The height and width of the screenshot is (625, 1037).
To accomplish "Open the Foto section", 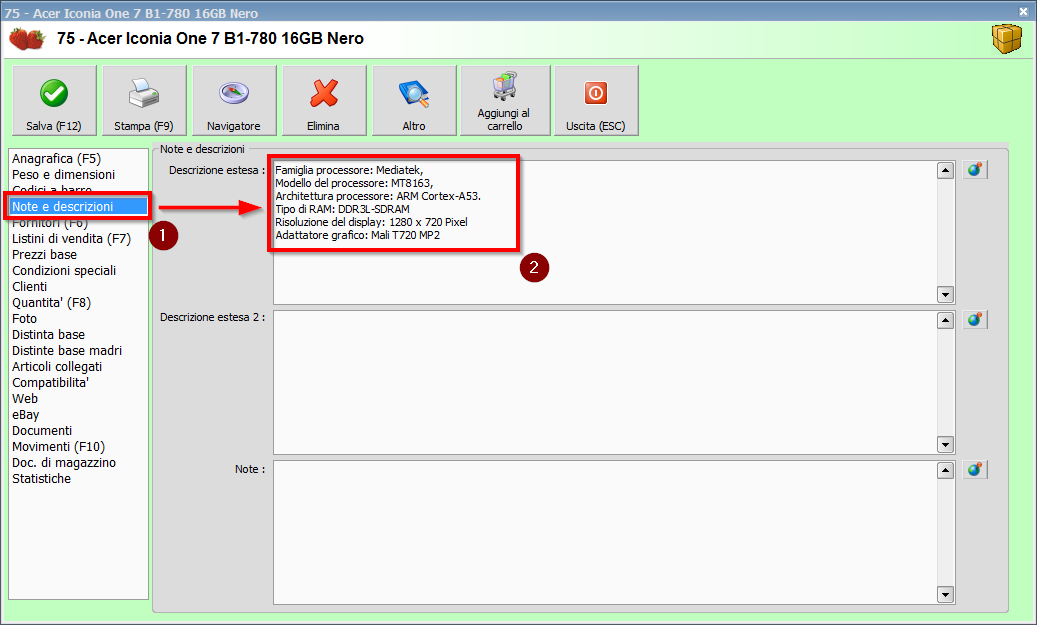I will click(x=24, y=319).
